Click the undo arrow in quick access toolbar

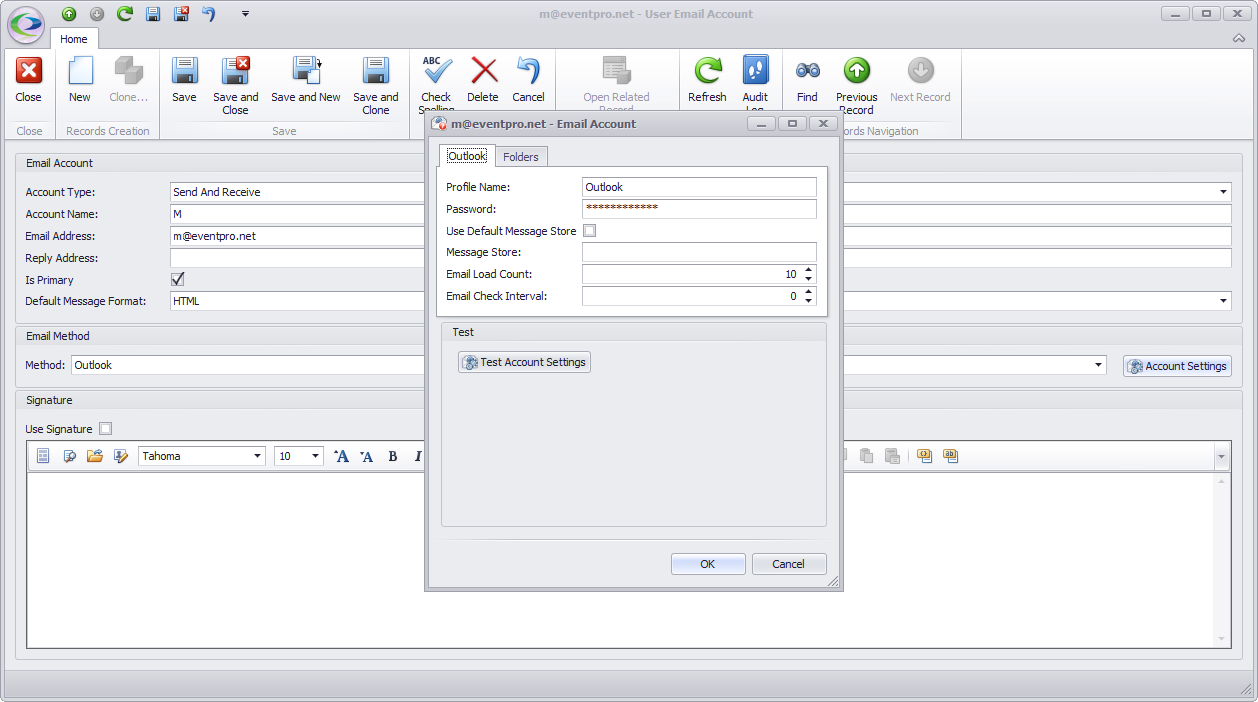[209, 14]
